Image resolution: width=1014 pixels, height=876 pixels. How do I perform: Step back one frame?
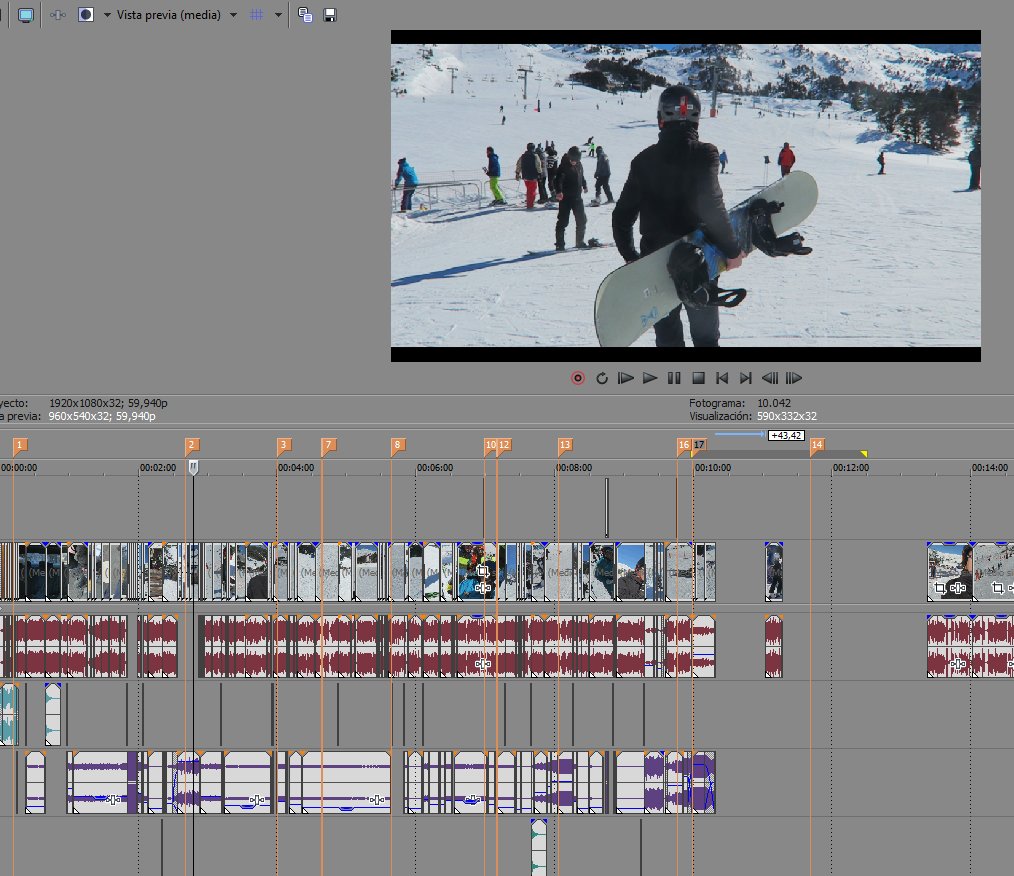tap(770, 378)
